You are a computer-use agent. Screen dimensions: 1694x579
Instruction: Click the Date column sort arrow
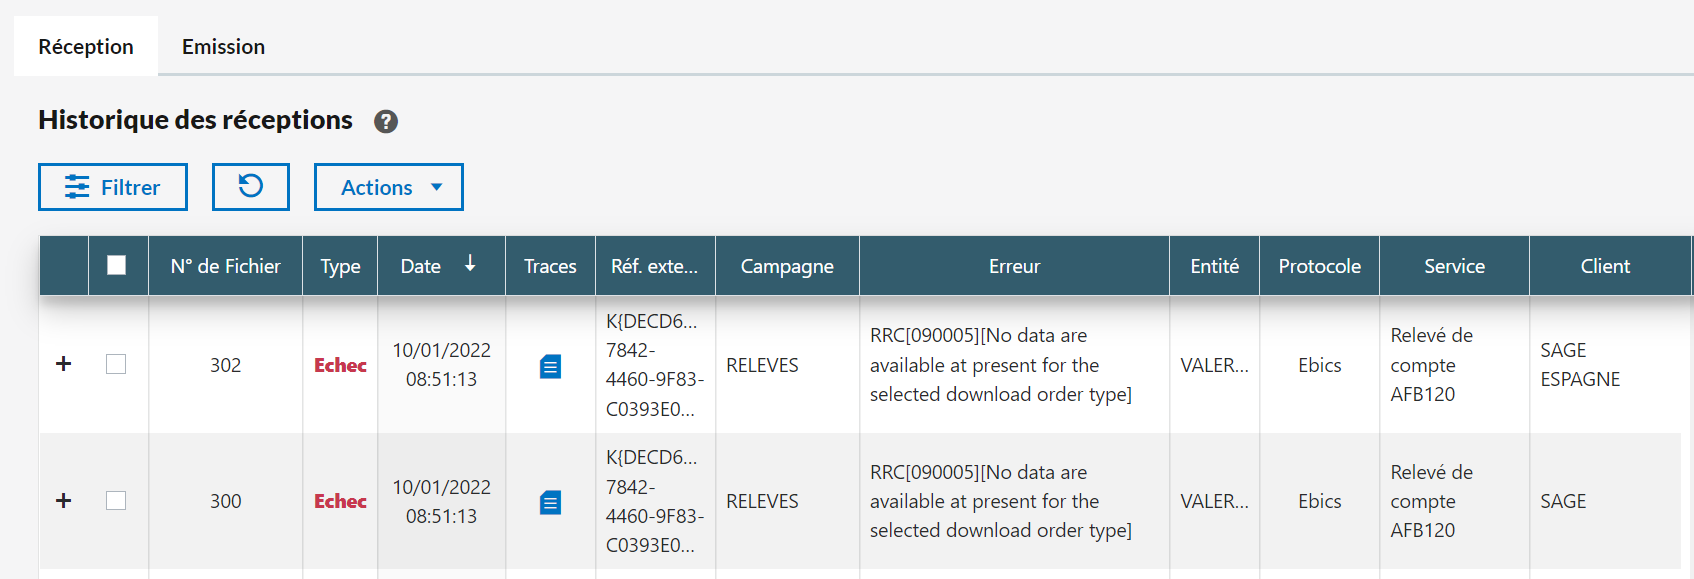click(470, 264)
